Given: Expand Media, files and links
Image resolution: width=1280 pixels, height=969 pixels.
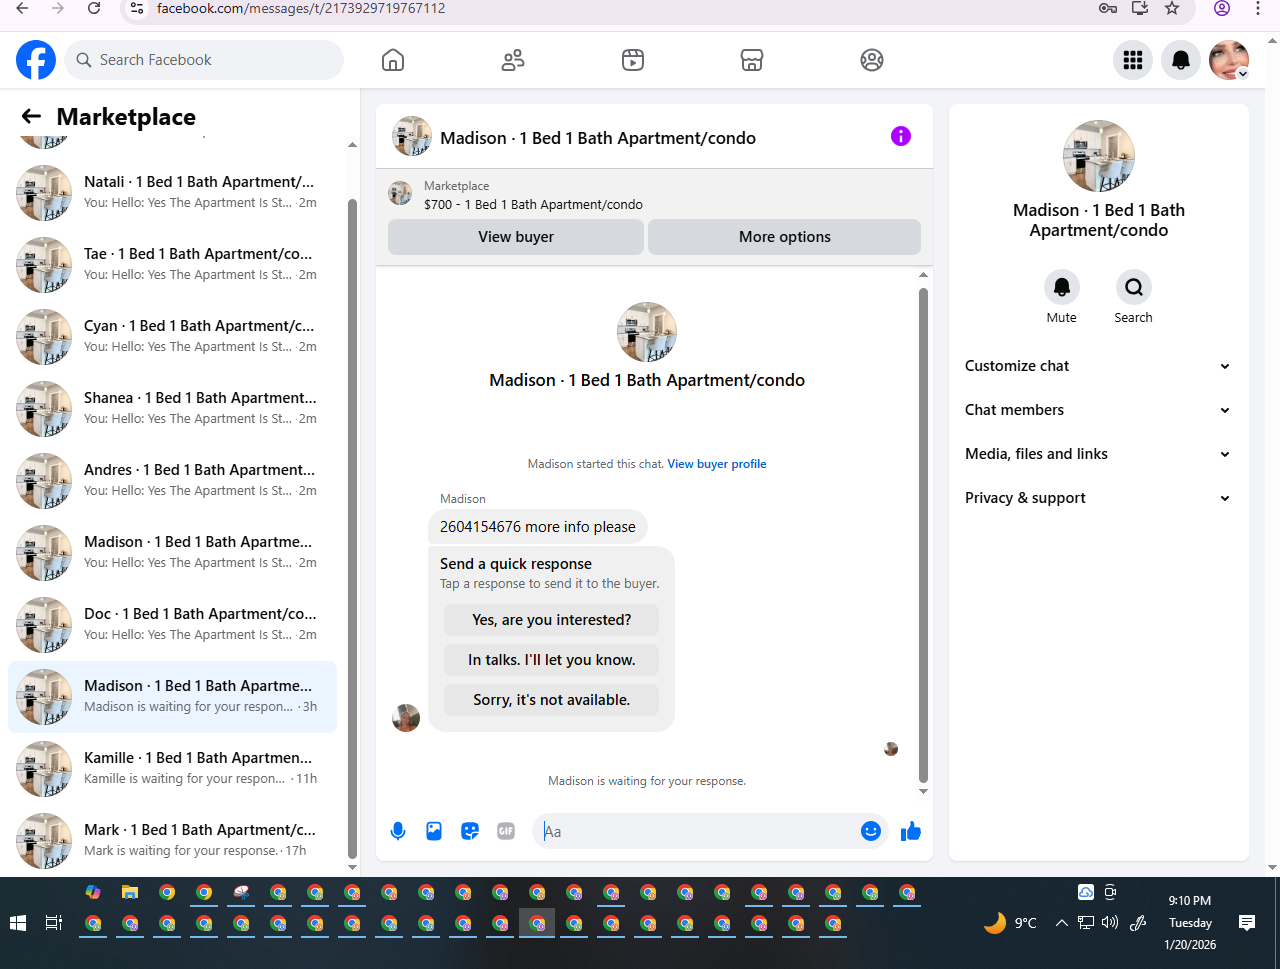Looking at the screenshot, I should tap(1098, 454).
